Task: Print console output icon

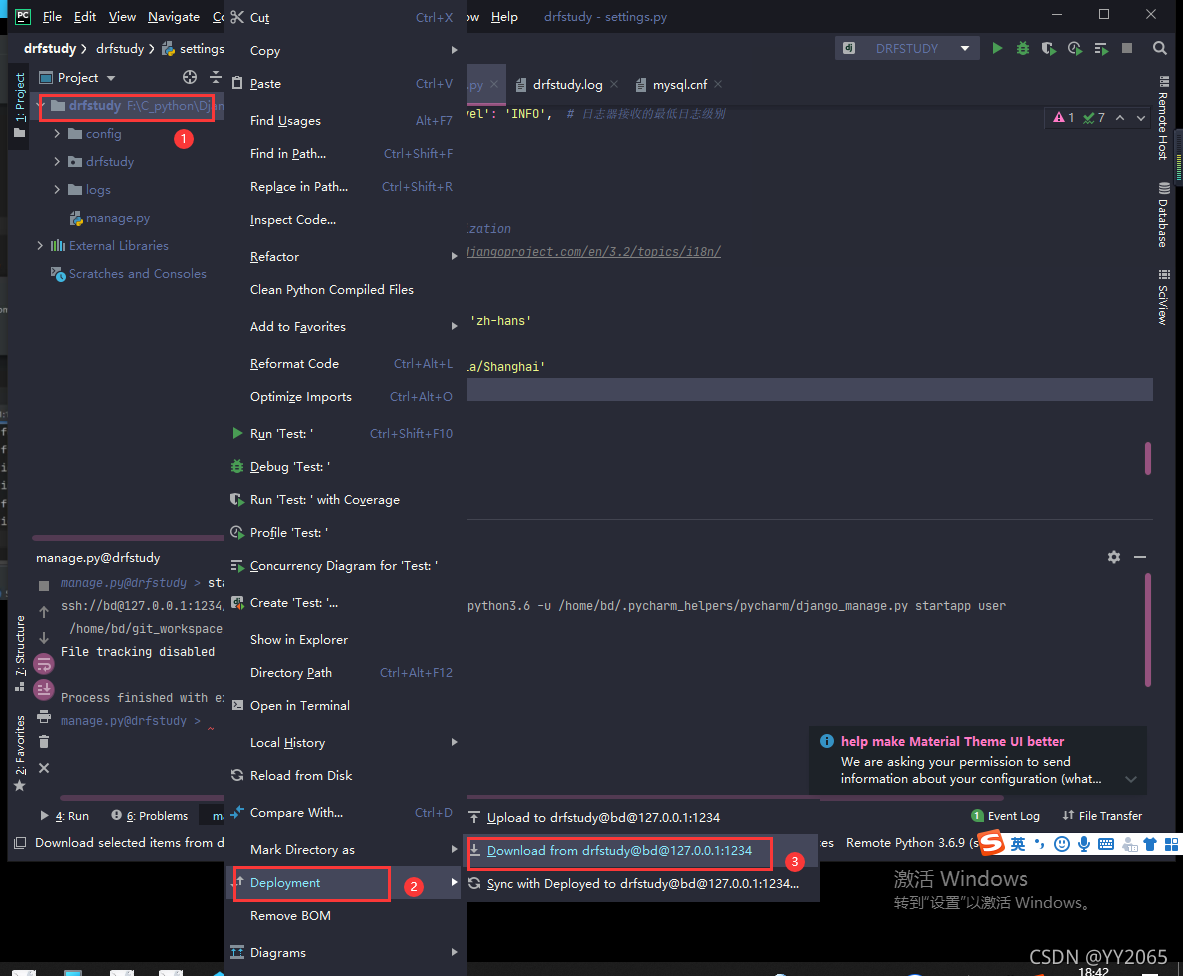Action: click(x=44, y=717)
